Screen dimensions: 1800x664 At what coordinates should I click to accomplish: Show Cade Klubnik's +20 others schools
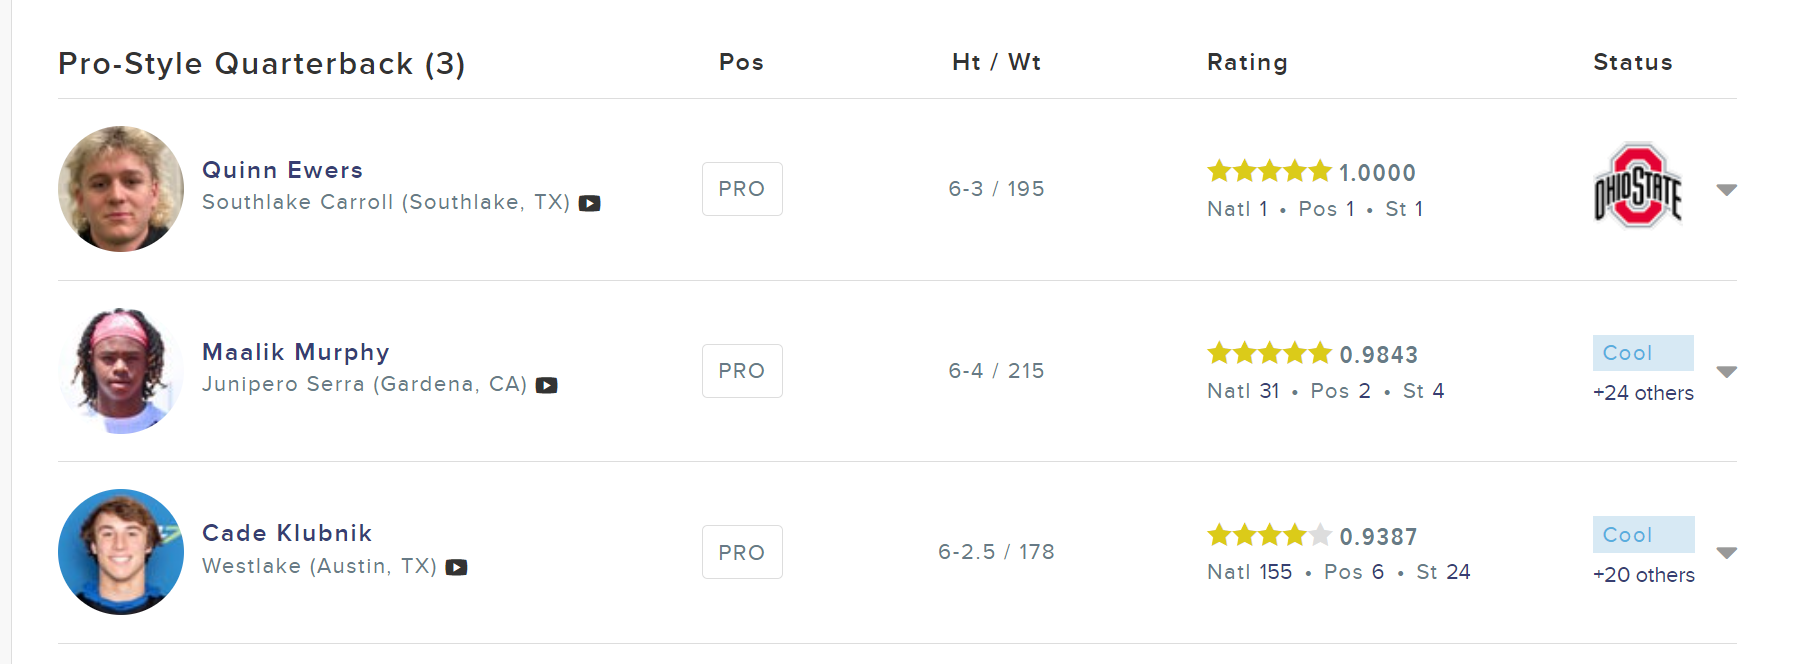(x=1643, y=575)
